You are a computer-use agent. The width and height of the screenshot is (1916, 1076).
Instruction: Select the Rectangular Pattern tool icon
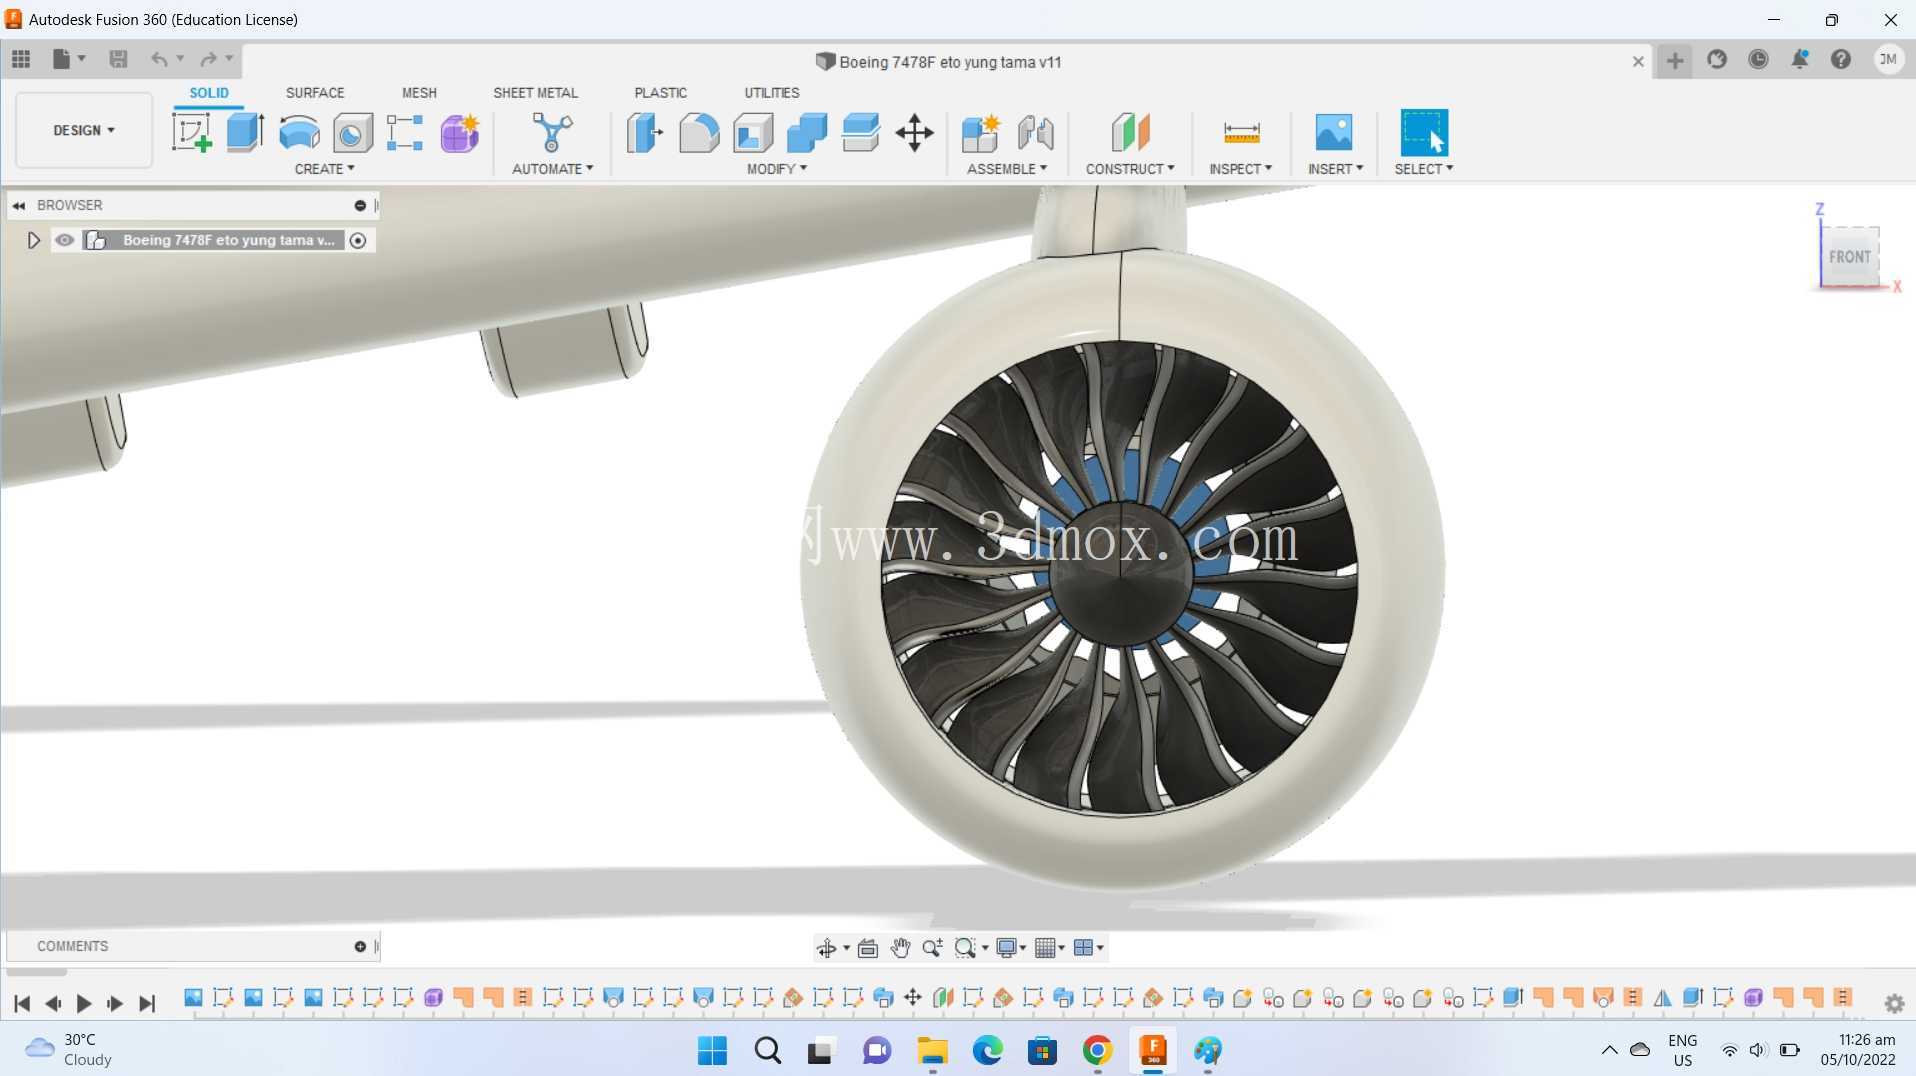pyautogui.click(x=405, y=132)
